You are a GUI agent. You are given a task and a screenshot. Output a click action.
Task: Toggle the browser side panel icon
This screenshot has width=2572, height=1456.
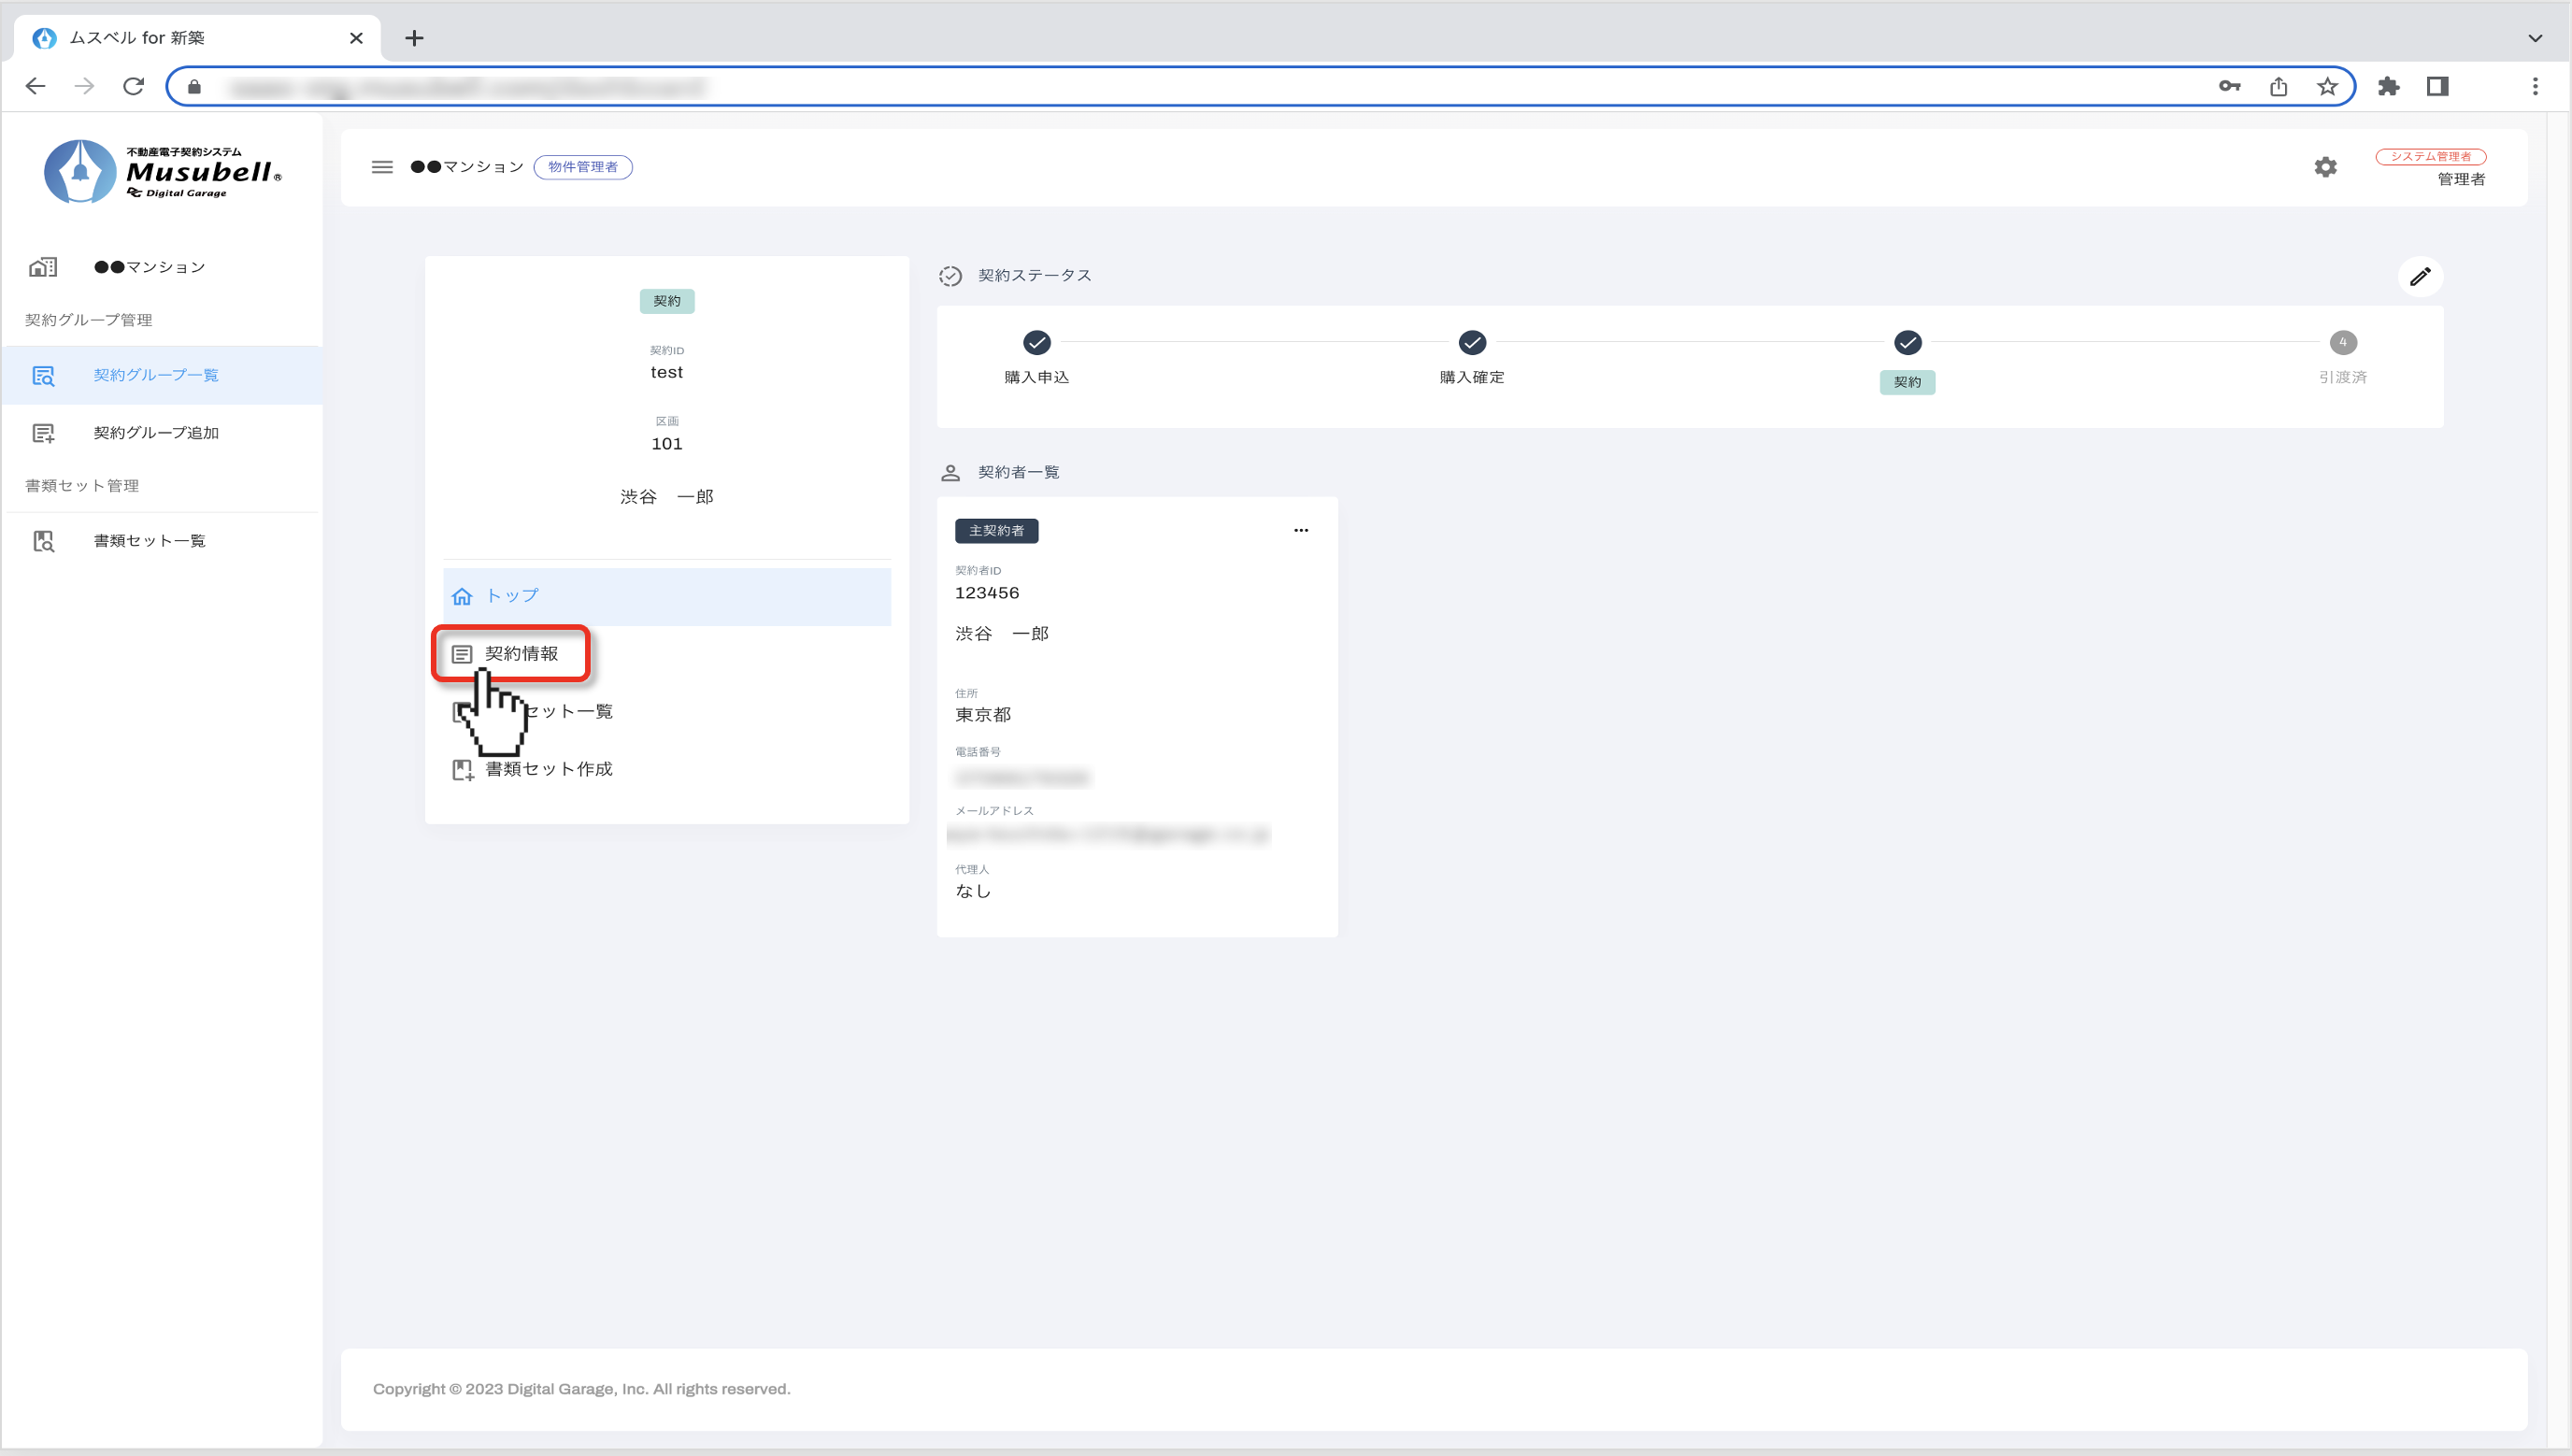pyautogui.click(x=2437, y=86)
